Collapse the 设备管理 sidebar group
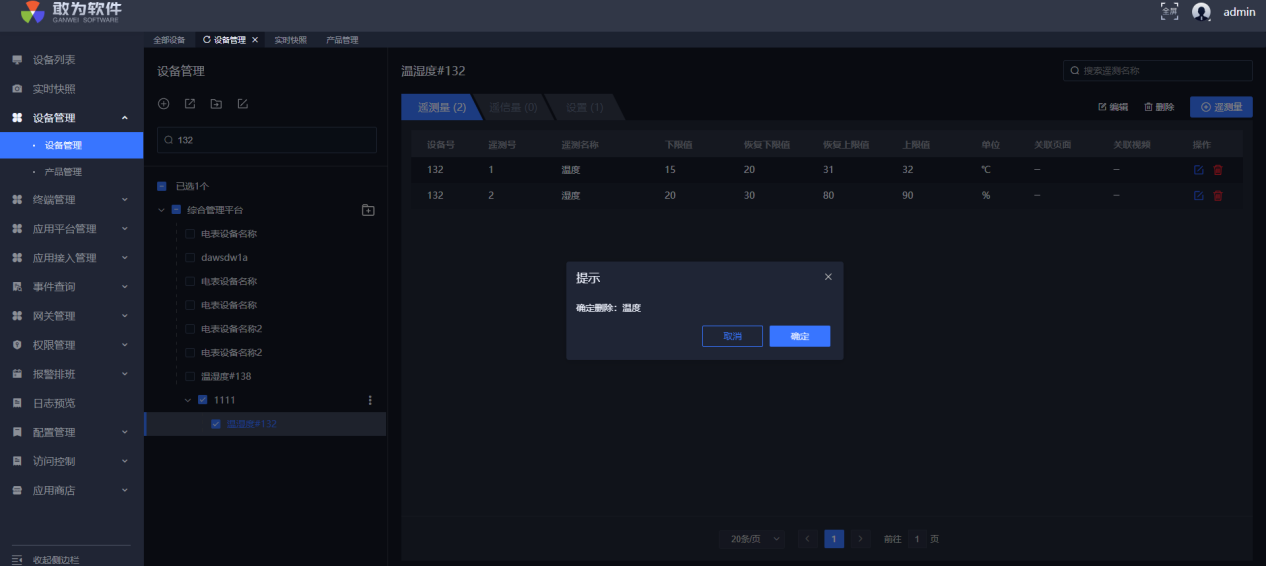Image resolution: width=1266 pixels, height=566 pixels. click(x=124, y=118)
